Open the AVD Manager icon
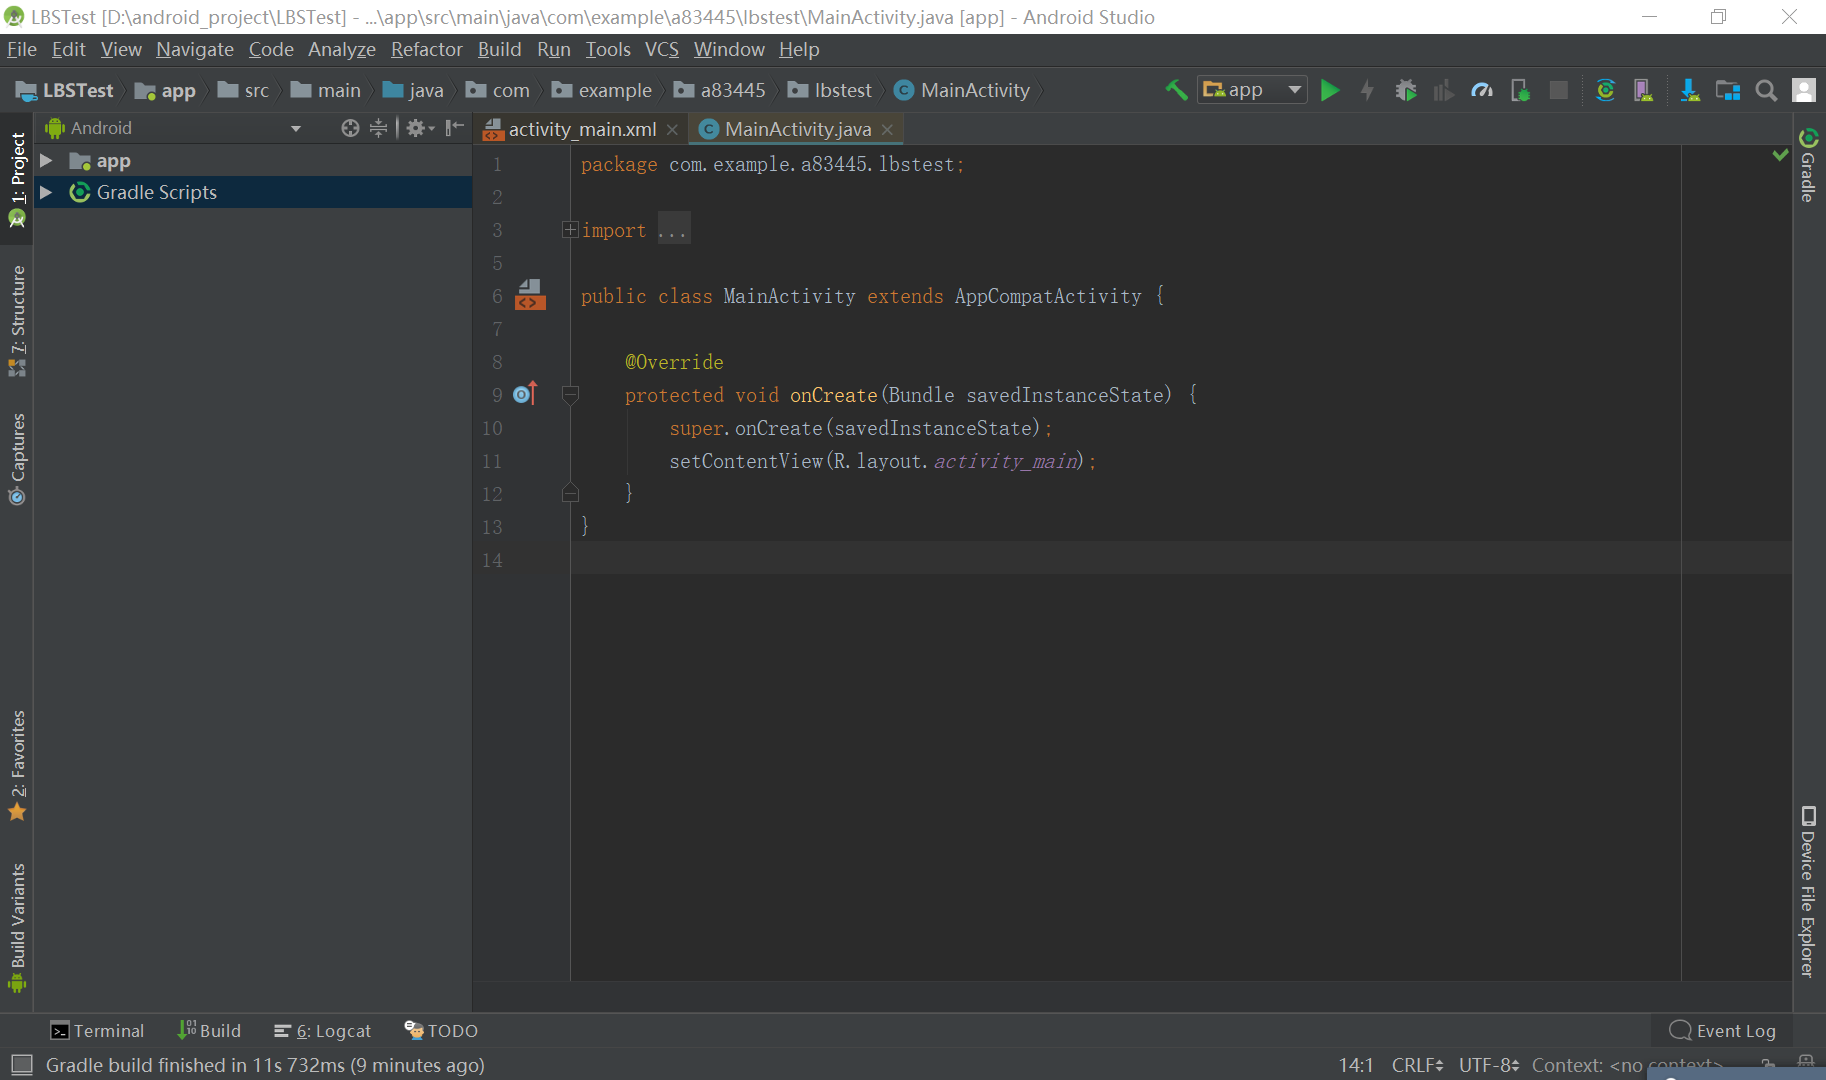 coord(1643,90)
